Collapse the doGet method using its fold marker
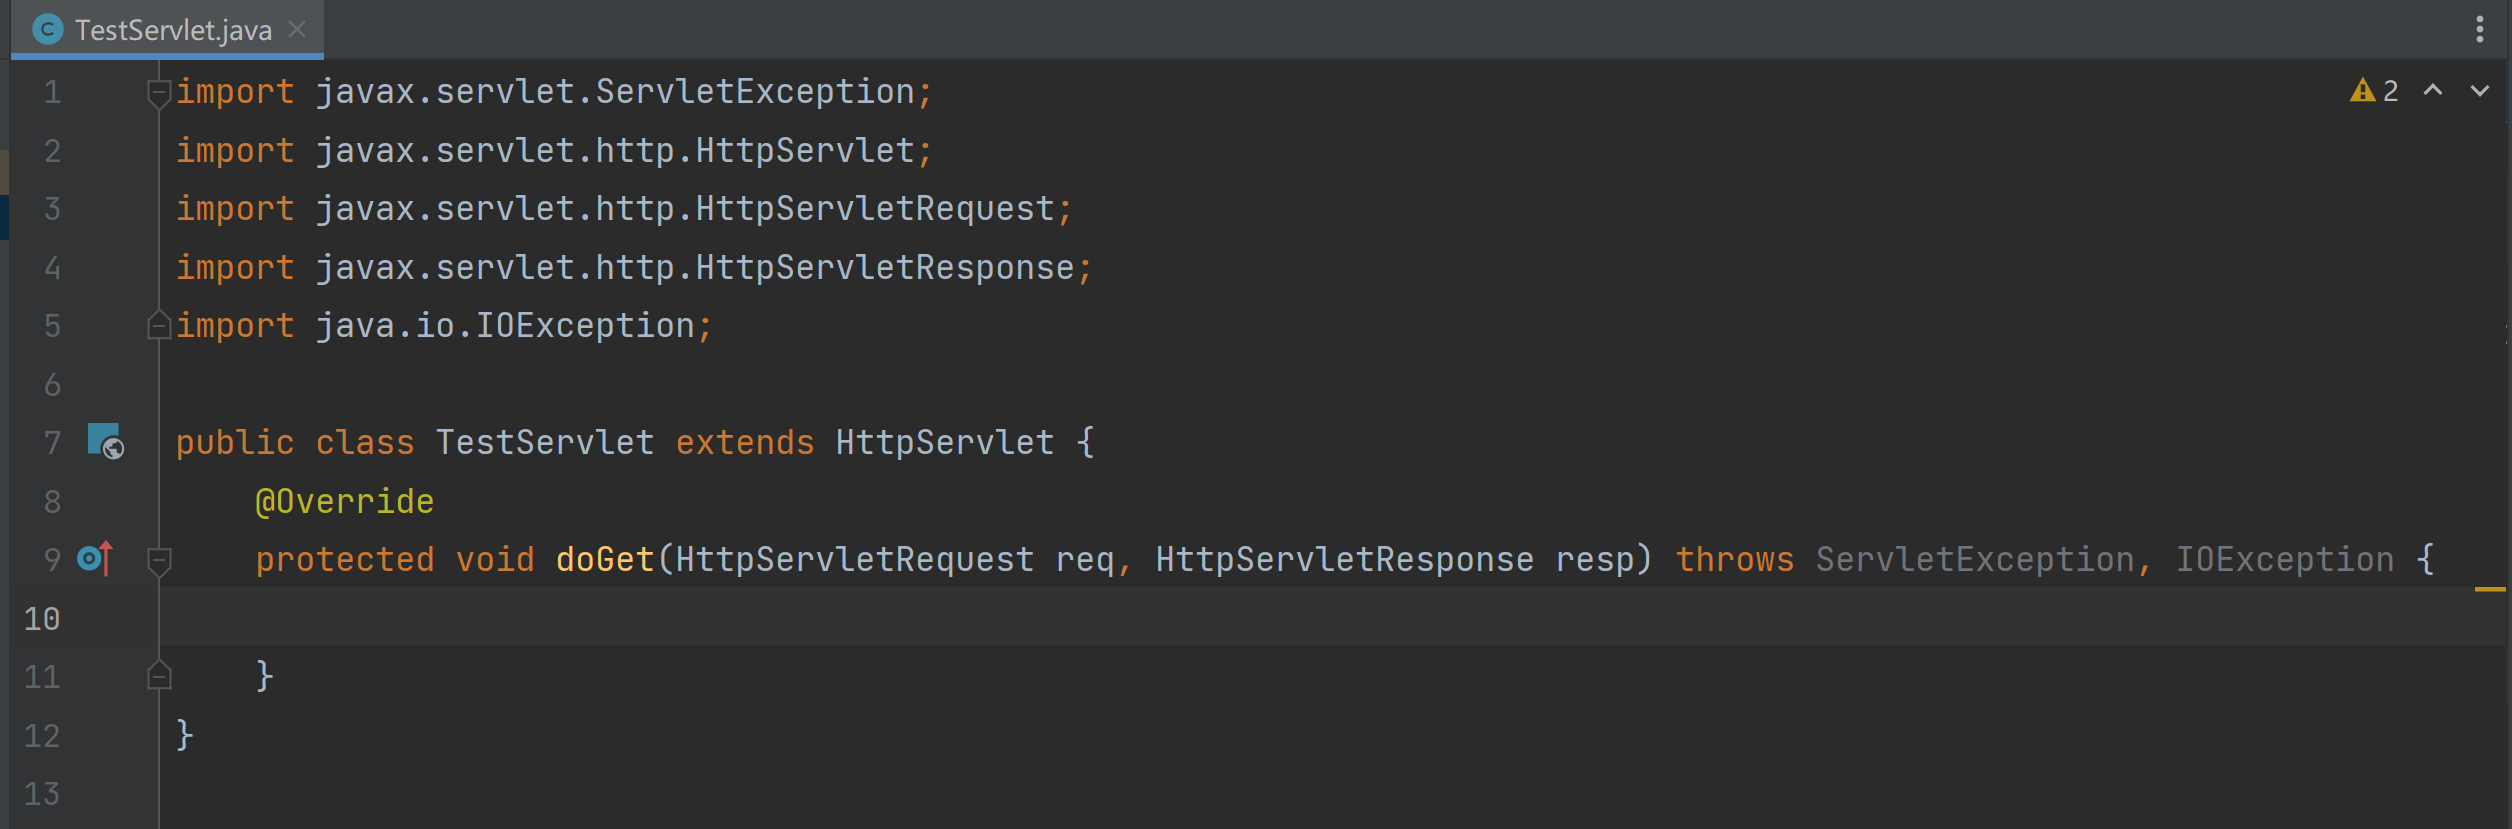The width and height of the screenshot is (2512, 829). click(x=158, y=560)
